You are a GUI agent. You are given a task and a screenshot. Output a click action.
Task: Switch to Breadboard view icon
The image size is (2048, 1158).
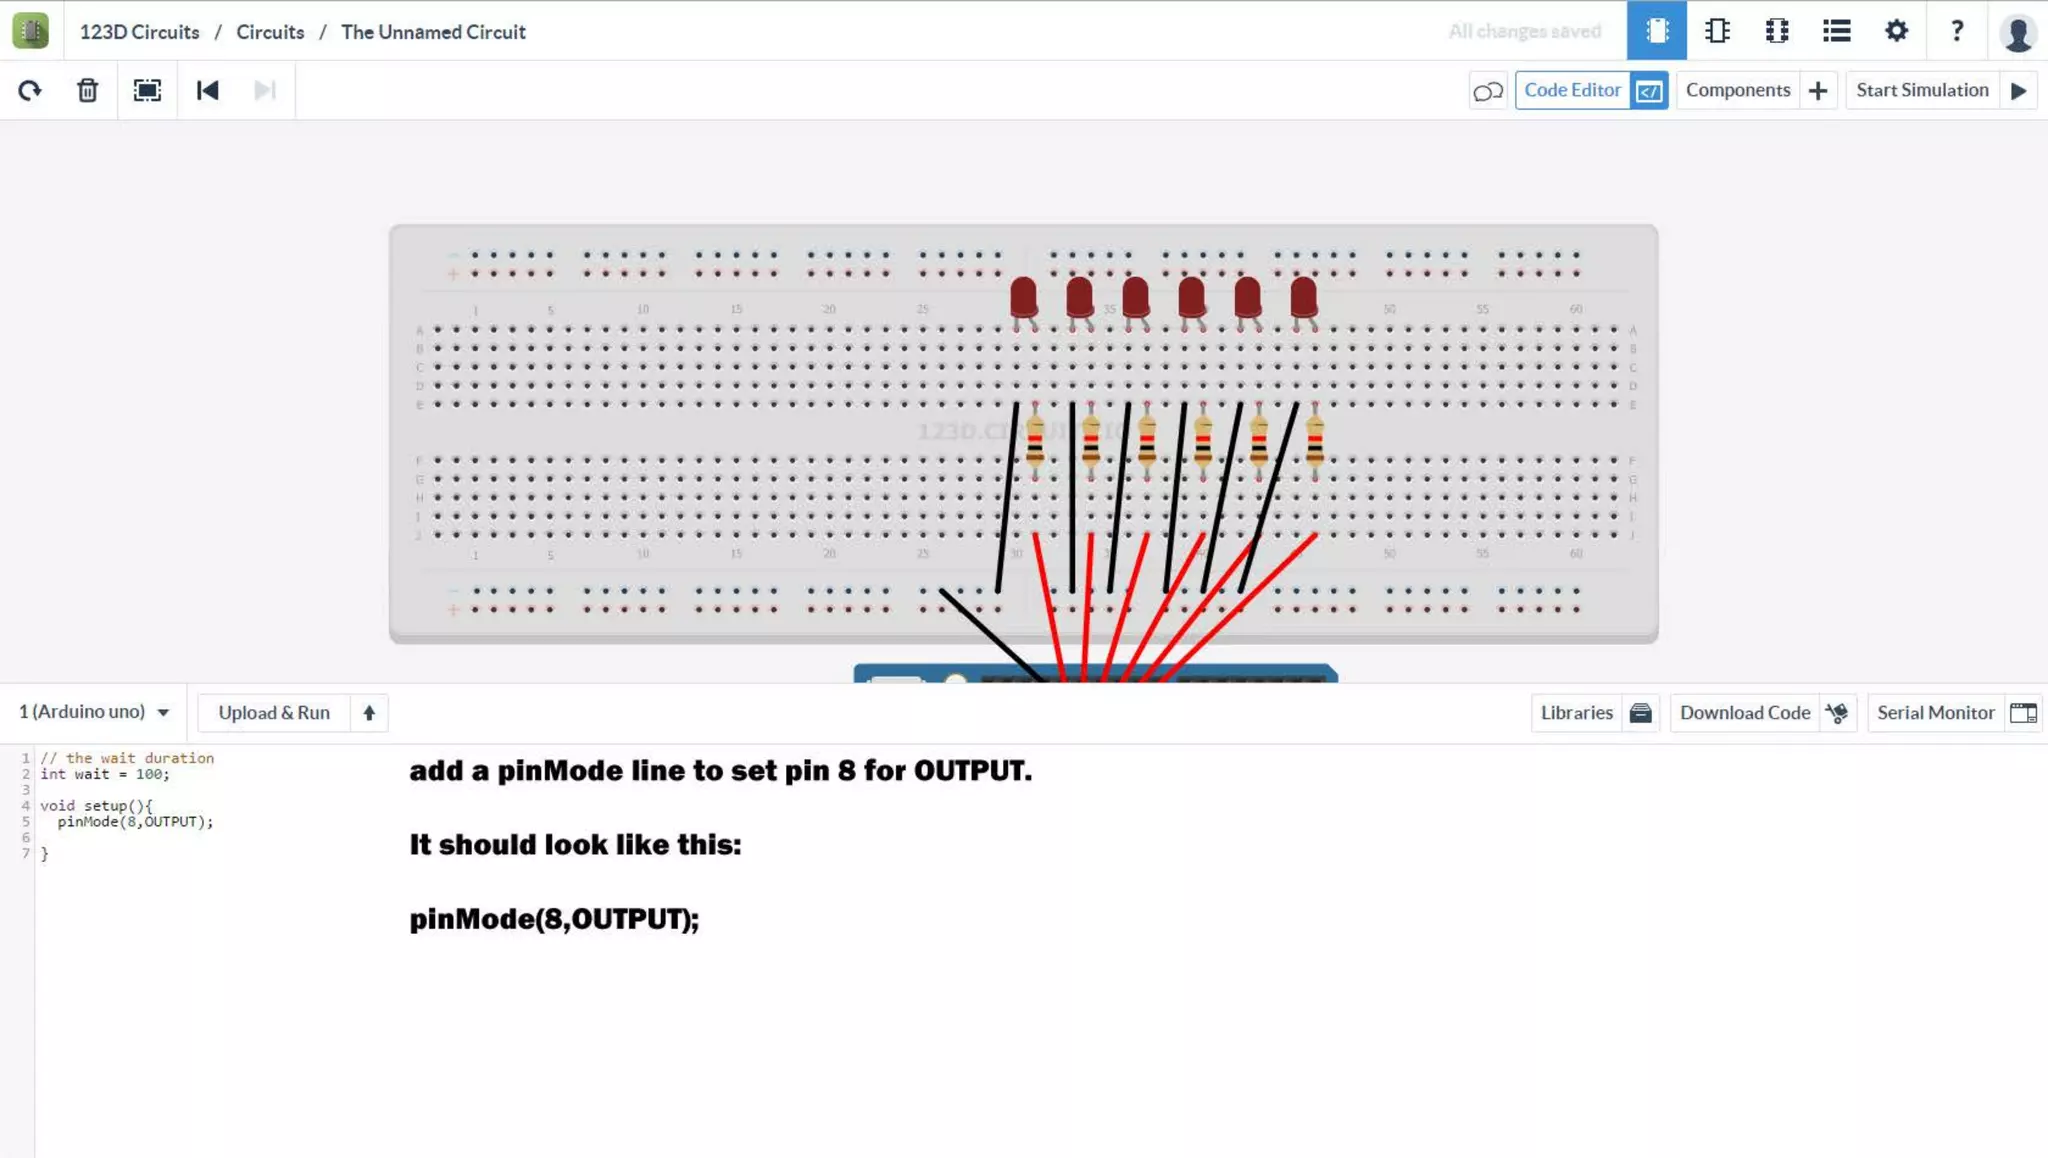1656,31
